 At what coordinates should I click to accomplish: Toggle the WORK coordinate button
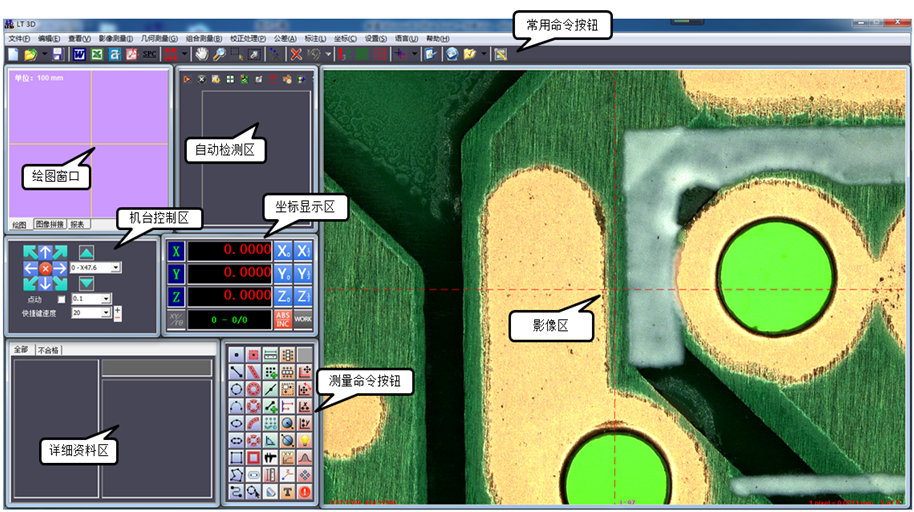303,319
